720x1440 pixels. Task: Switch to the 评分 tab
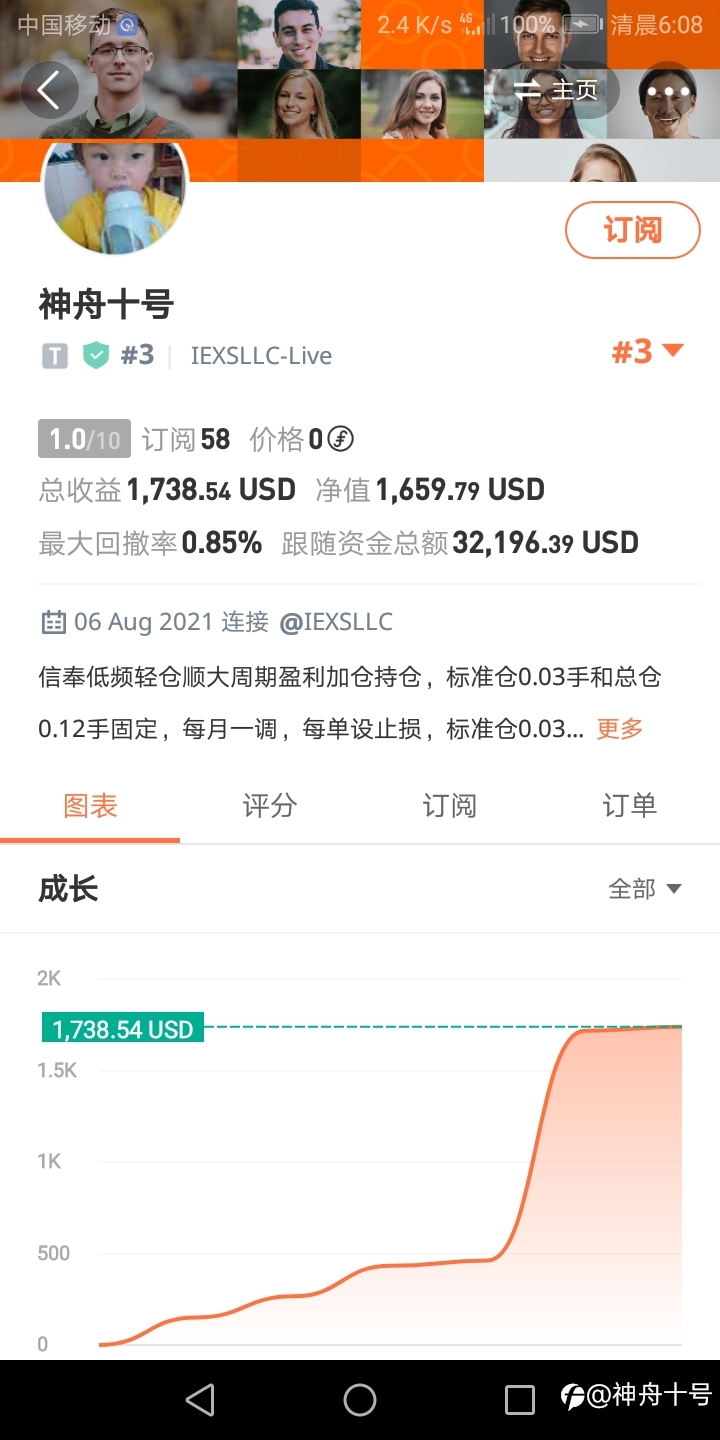point(270,806)
